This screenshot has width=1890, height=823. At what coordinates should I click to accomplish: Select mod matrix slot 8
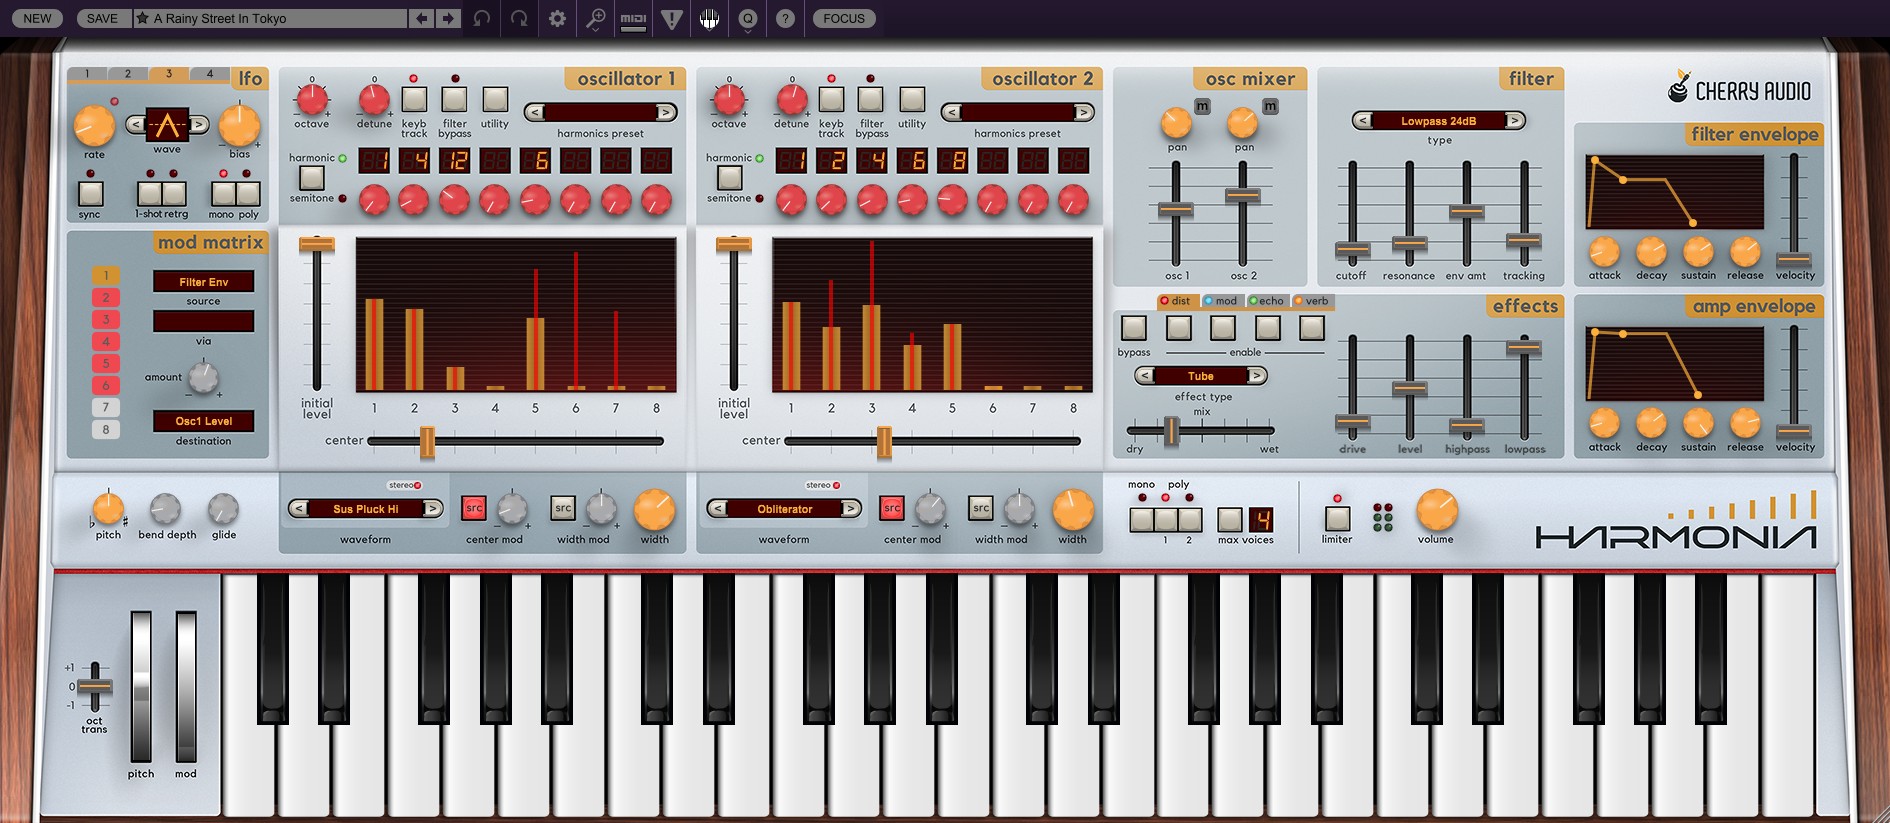106,429
